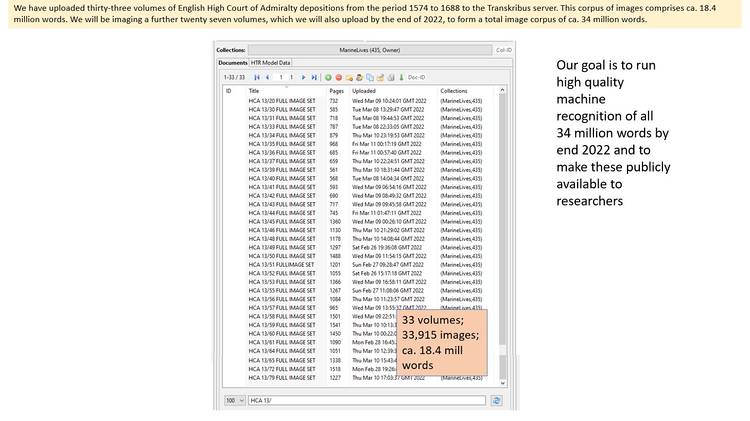Go to next page of documents

[x=304, y=77]
